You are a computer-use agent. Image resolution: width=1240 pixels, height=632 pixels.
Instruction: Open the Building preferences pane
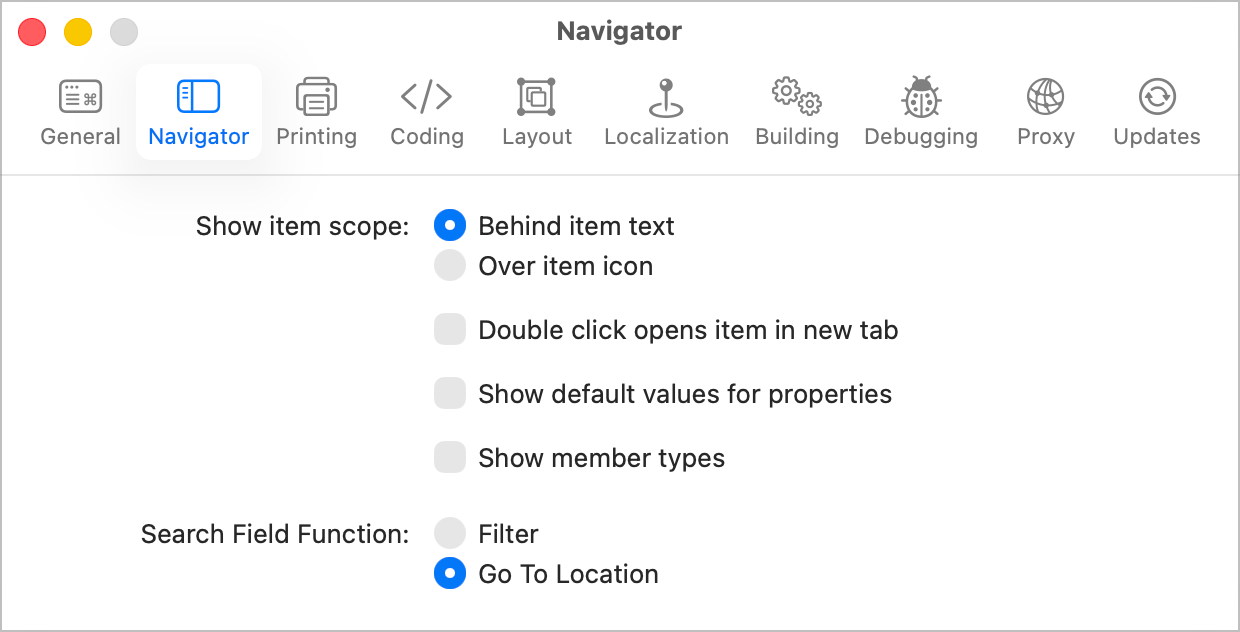coord(796,110)
